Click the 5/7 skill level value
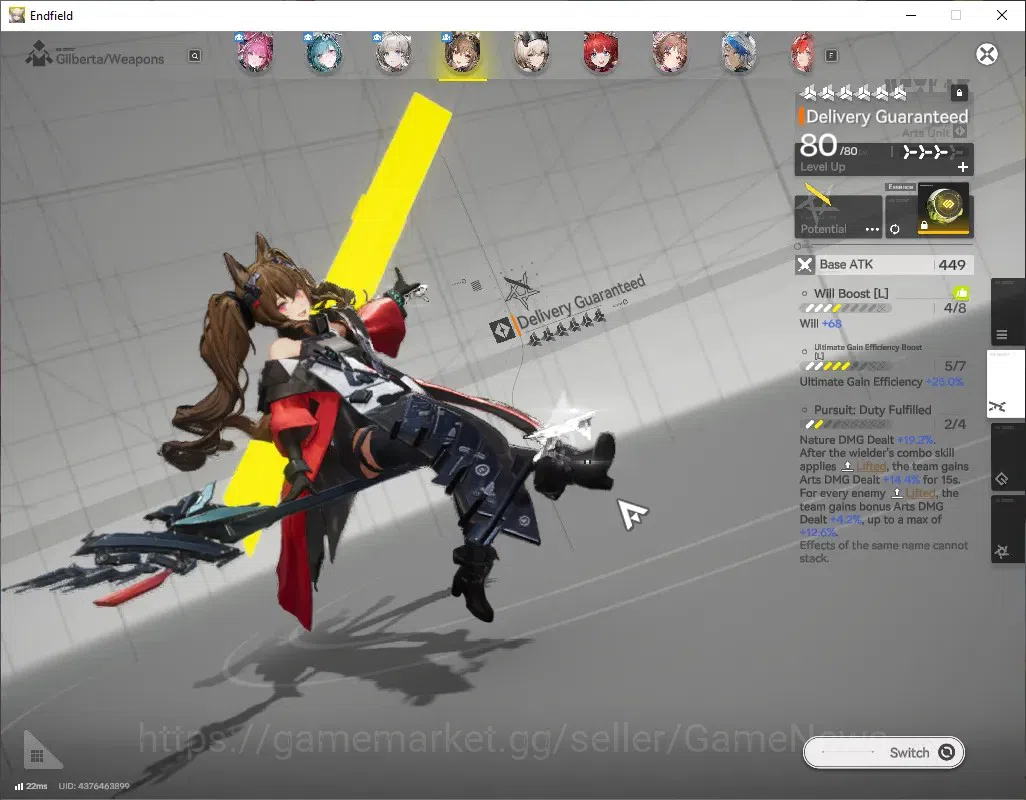This screenshot has width=1026, height=800. tap(955, 366)
